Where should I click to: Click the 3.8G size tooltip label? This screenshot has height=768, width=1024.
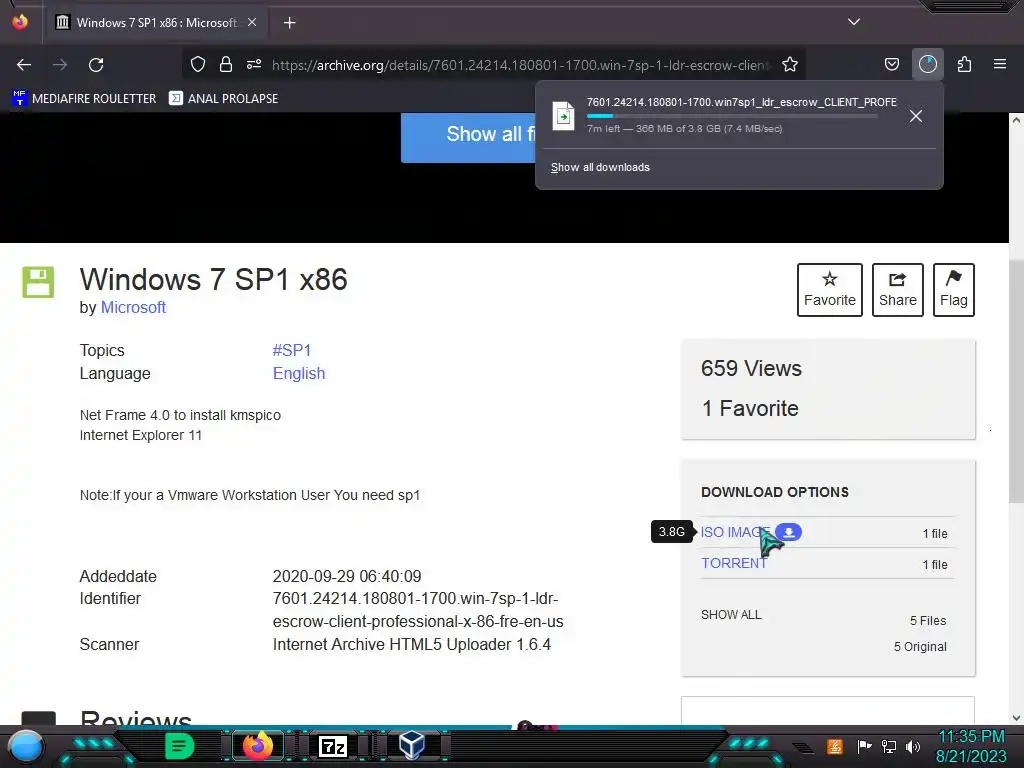click(x=671, y=532)
